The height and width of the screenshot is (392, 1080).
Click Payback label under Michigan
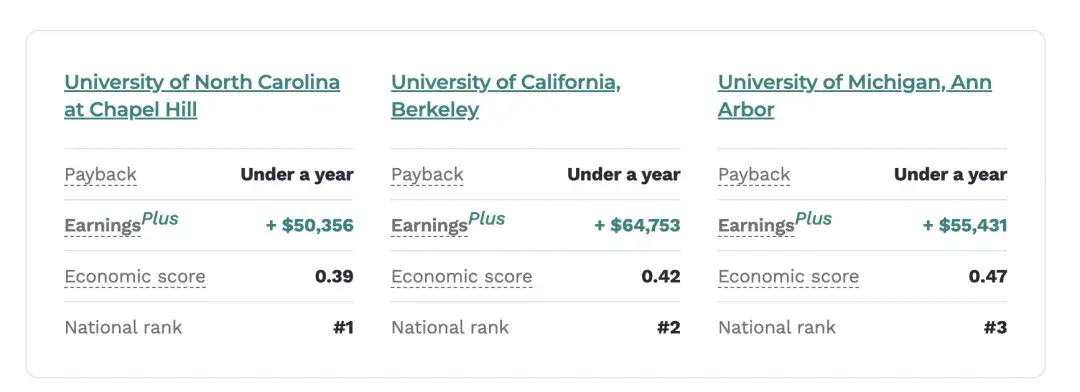click(754, 175)
